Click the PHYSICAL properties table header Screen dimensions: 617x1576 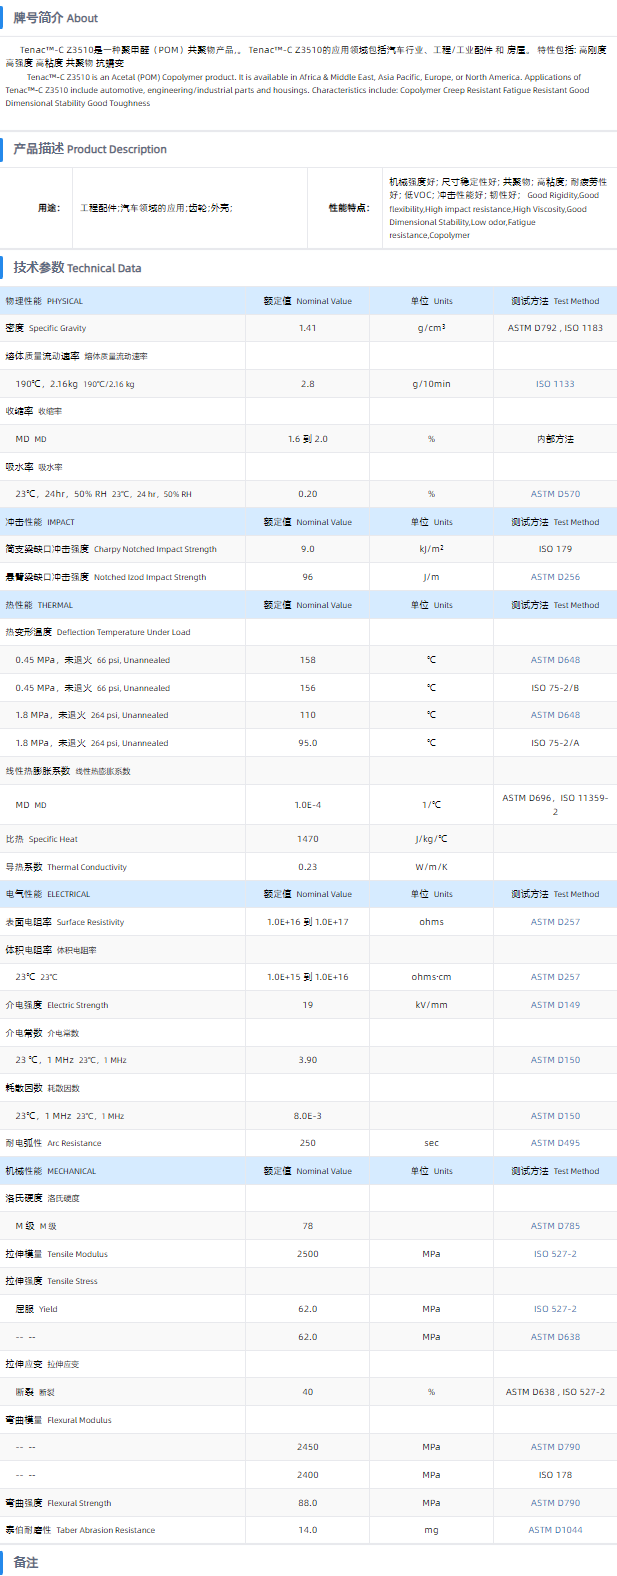tap(44, 301)
